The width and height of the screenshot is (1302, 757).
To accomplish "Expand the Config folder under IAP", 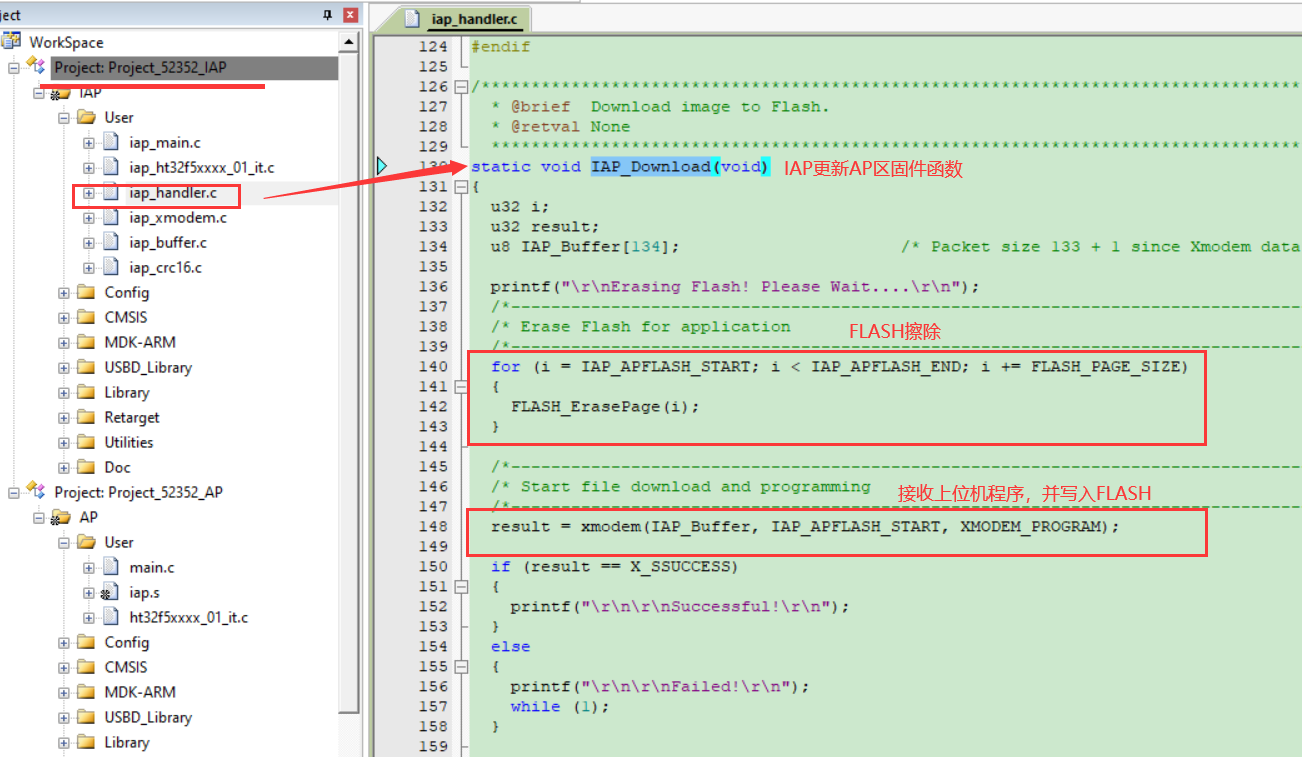I will point(64,292).
